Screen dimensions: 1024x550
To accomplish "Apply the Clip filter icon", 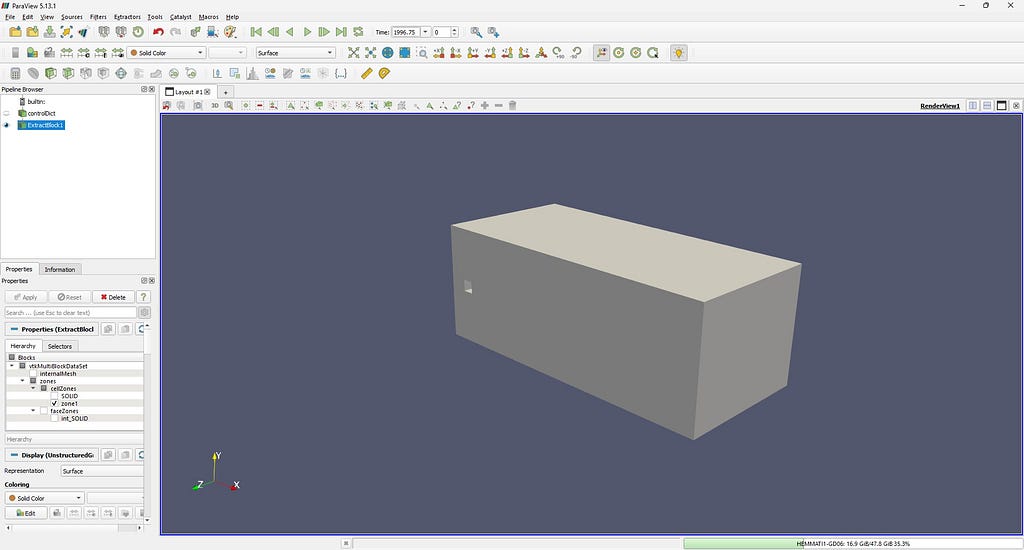I will tap(50, 73).
